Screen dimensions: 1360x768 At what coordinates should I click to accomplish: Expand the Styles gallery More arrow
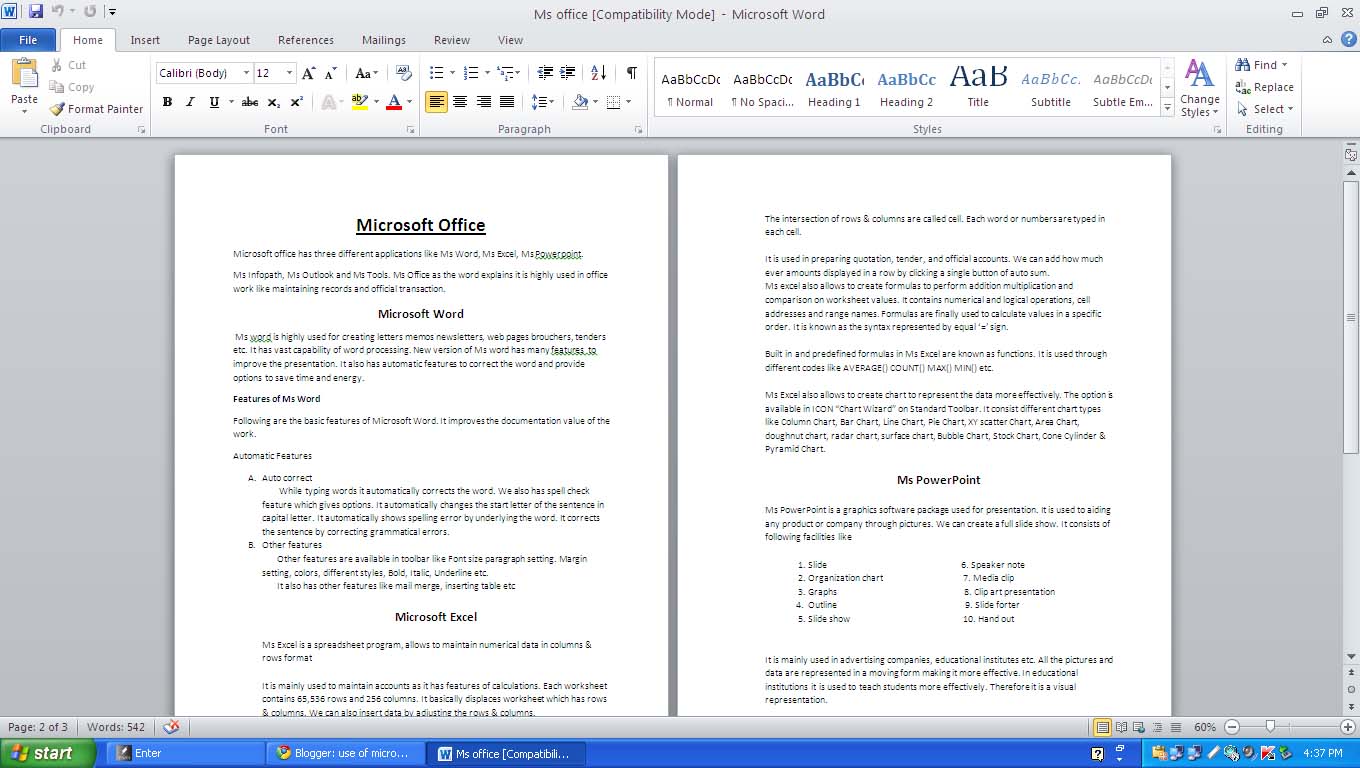click(1167, 108)
